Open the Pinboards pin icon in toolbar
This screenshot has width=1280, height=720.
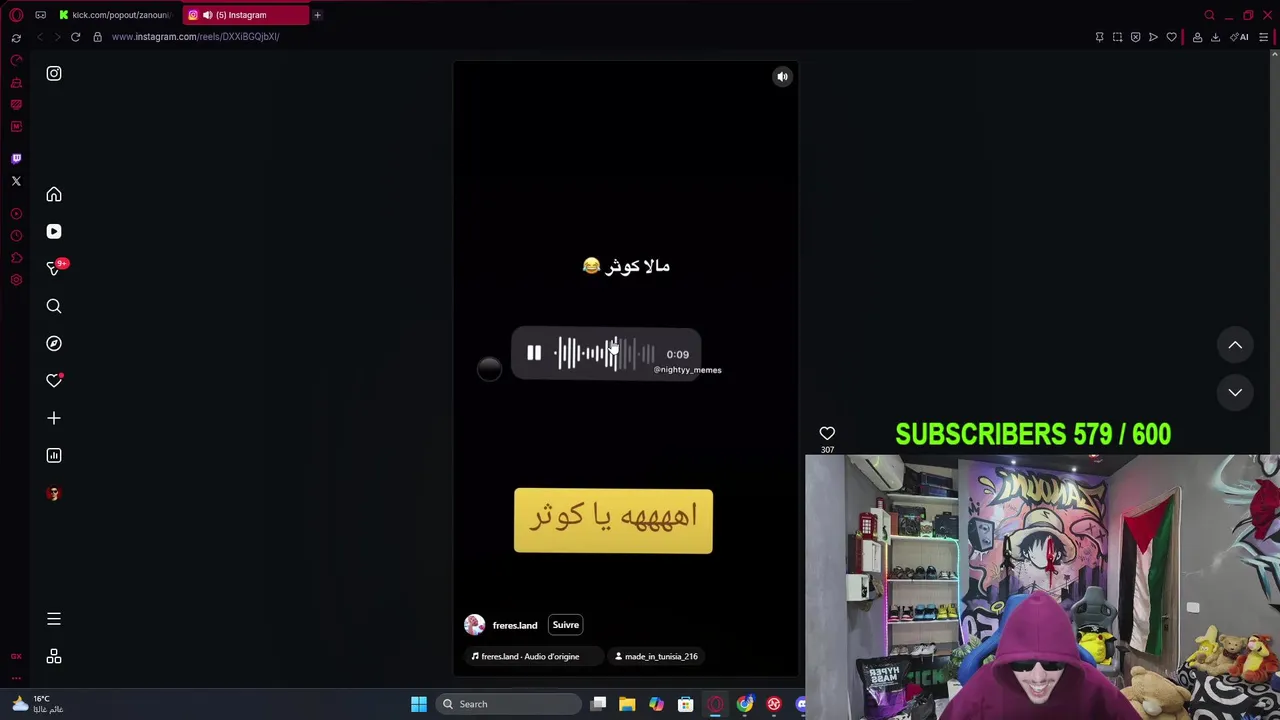[x=1099, y=37]
